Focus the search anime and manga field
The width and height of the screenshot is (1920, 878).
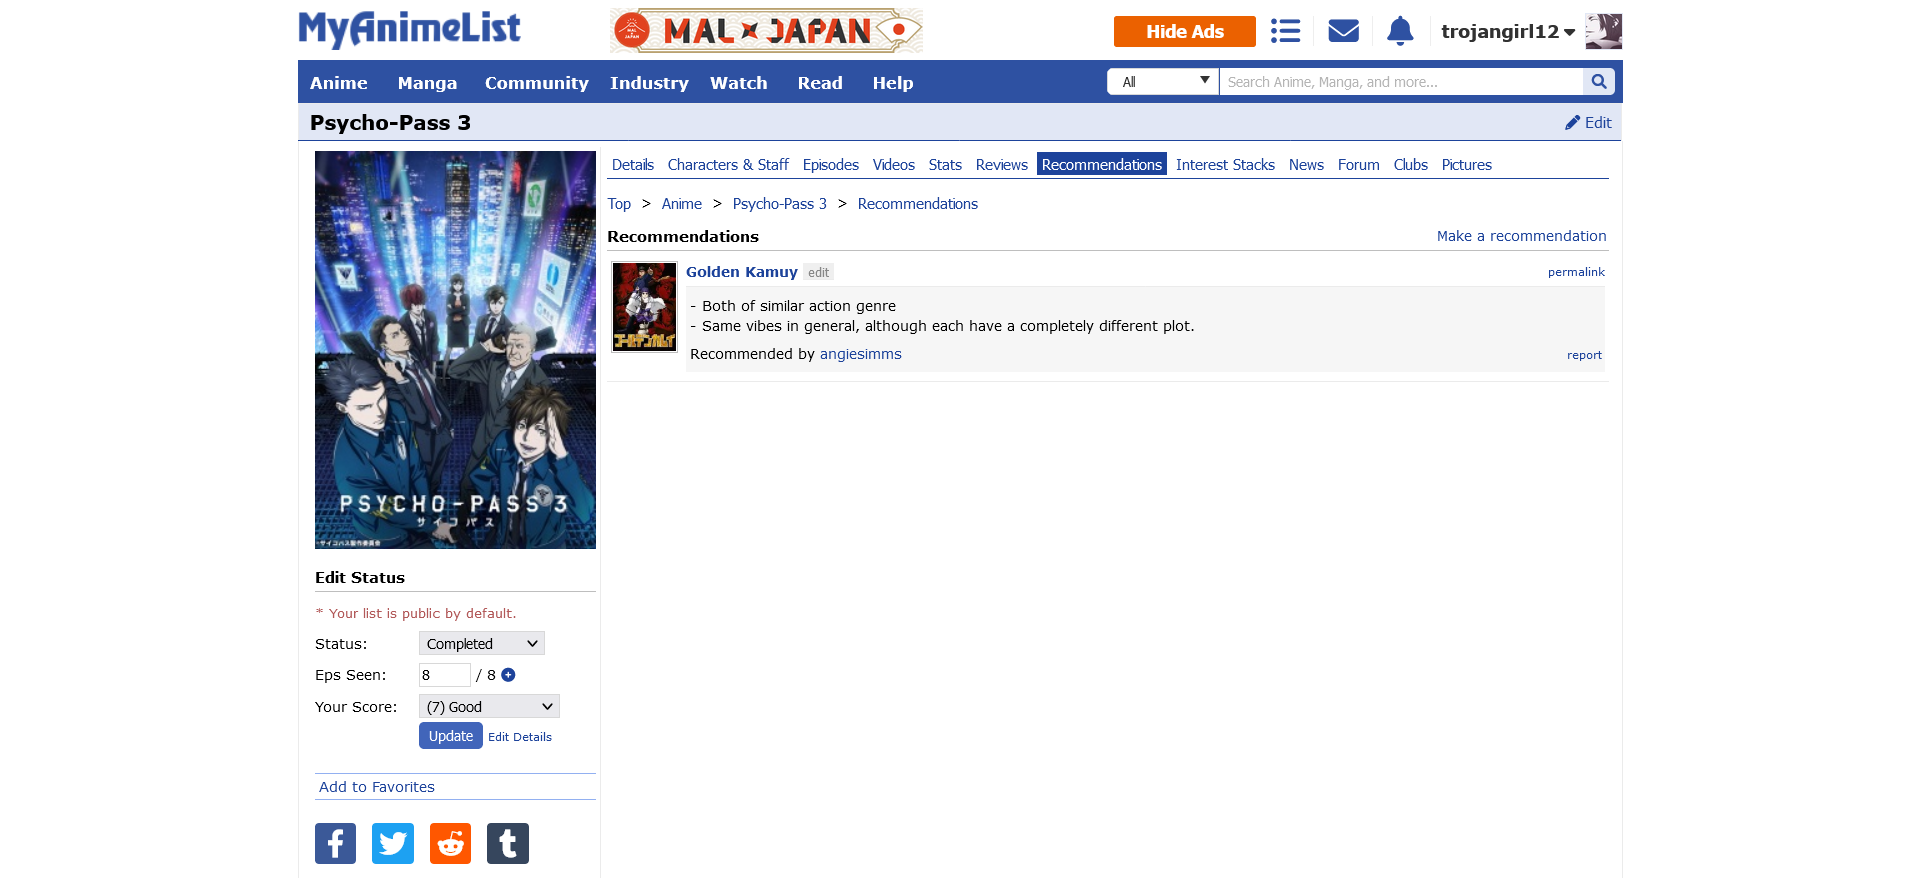1402,82
